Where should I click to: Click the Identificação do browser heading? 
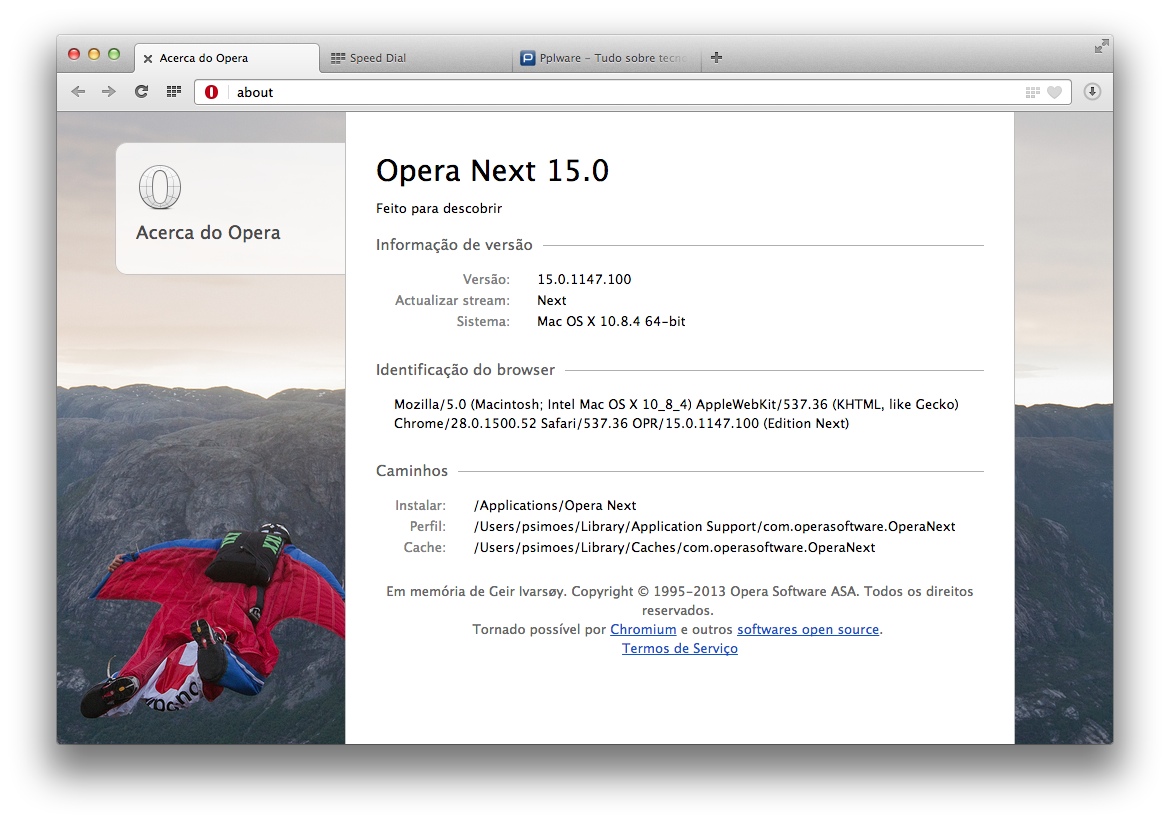coord(465,369)
